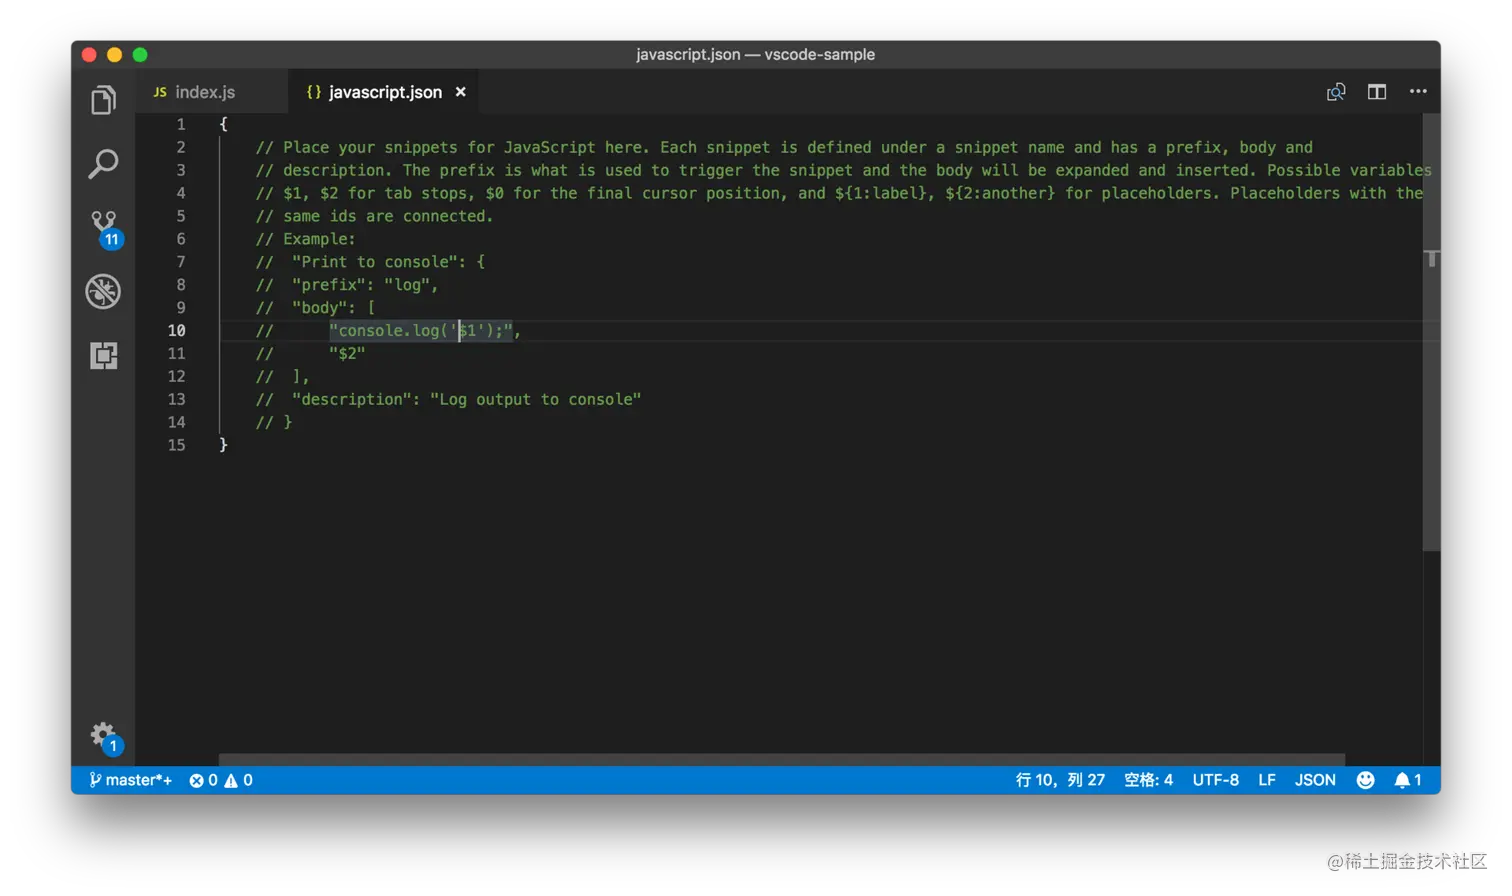
Task: Open the Extensions view in activity bar
Action: [x=103, y=355]
